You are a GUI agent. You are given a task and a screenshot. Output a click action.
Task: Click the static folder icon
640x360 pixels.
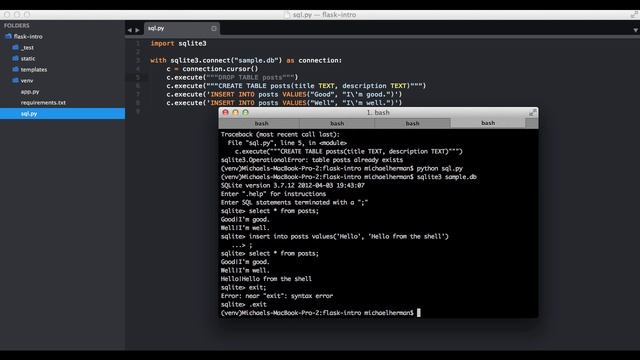pos(16,58)
